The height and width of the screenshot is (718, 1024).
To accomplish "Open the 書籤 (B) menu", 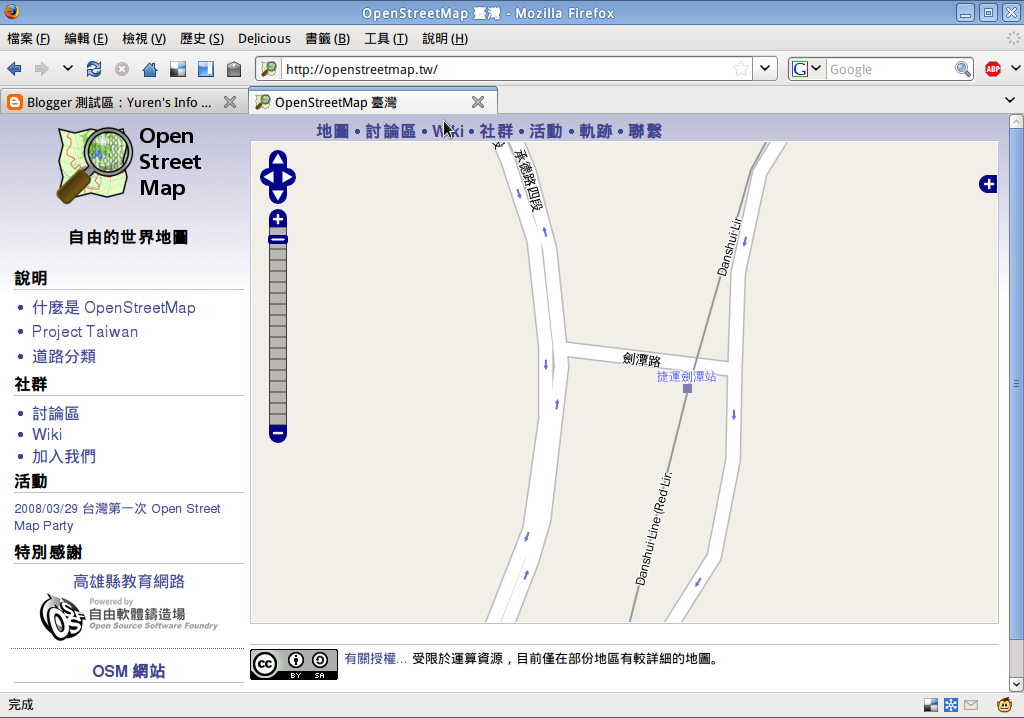I will [x=327, y=39].
